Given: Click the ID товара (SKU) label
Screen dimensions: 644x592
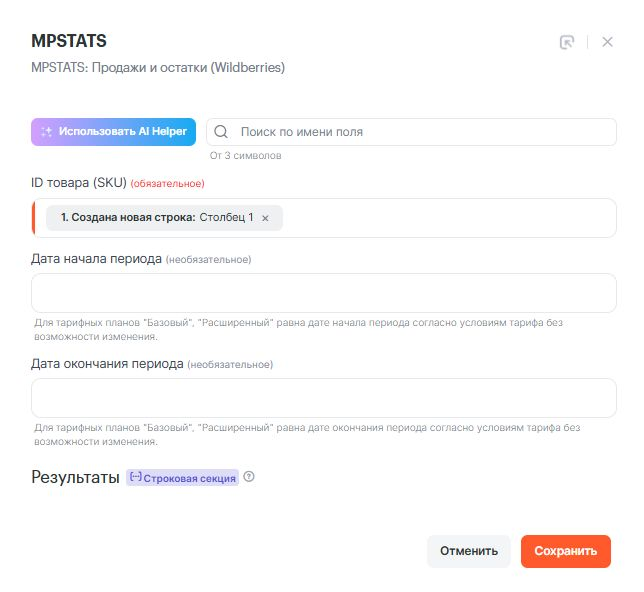Looking at the screenshot, I should (x=79, y=183).
